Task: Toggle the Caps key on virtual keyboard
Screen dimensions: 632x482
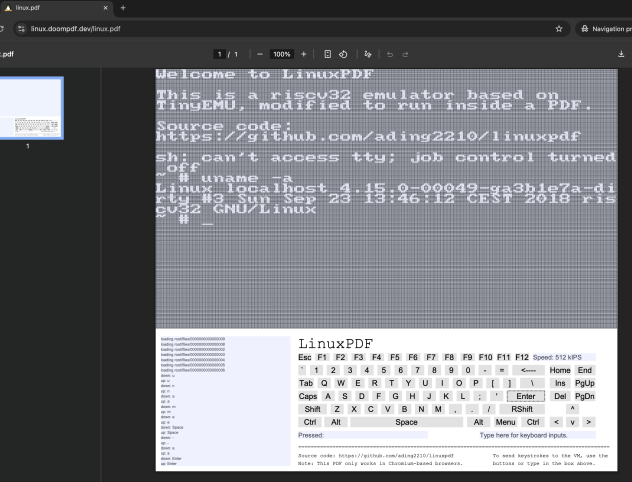Action: (x=308, y=396)
